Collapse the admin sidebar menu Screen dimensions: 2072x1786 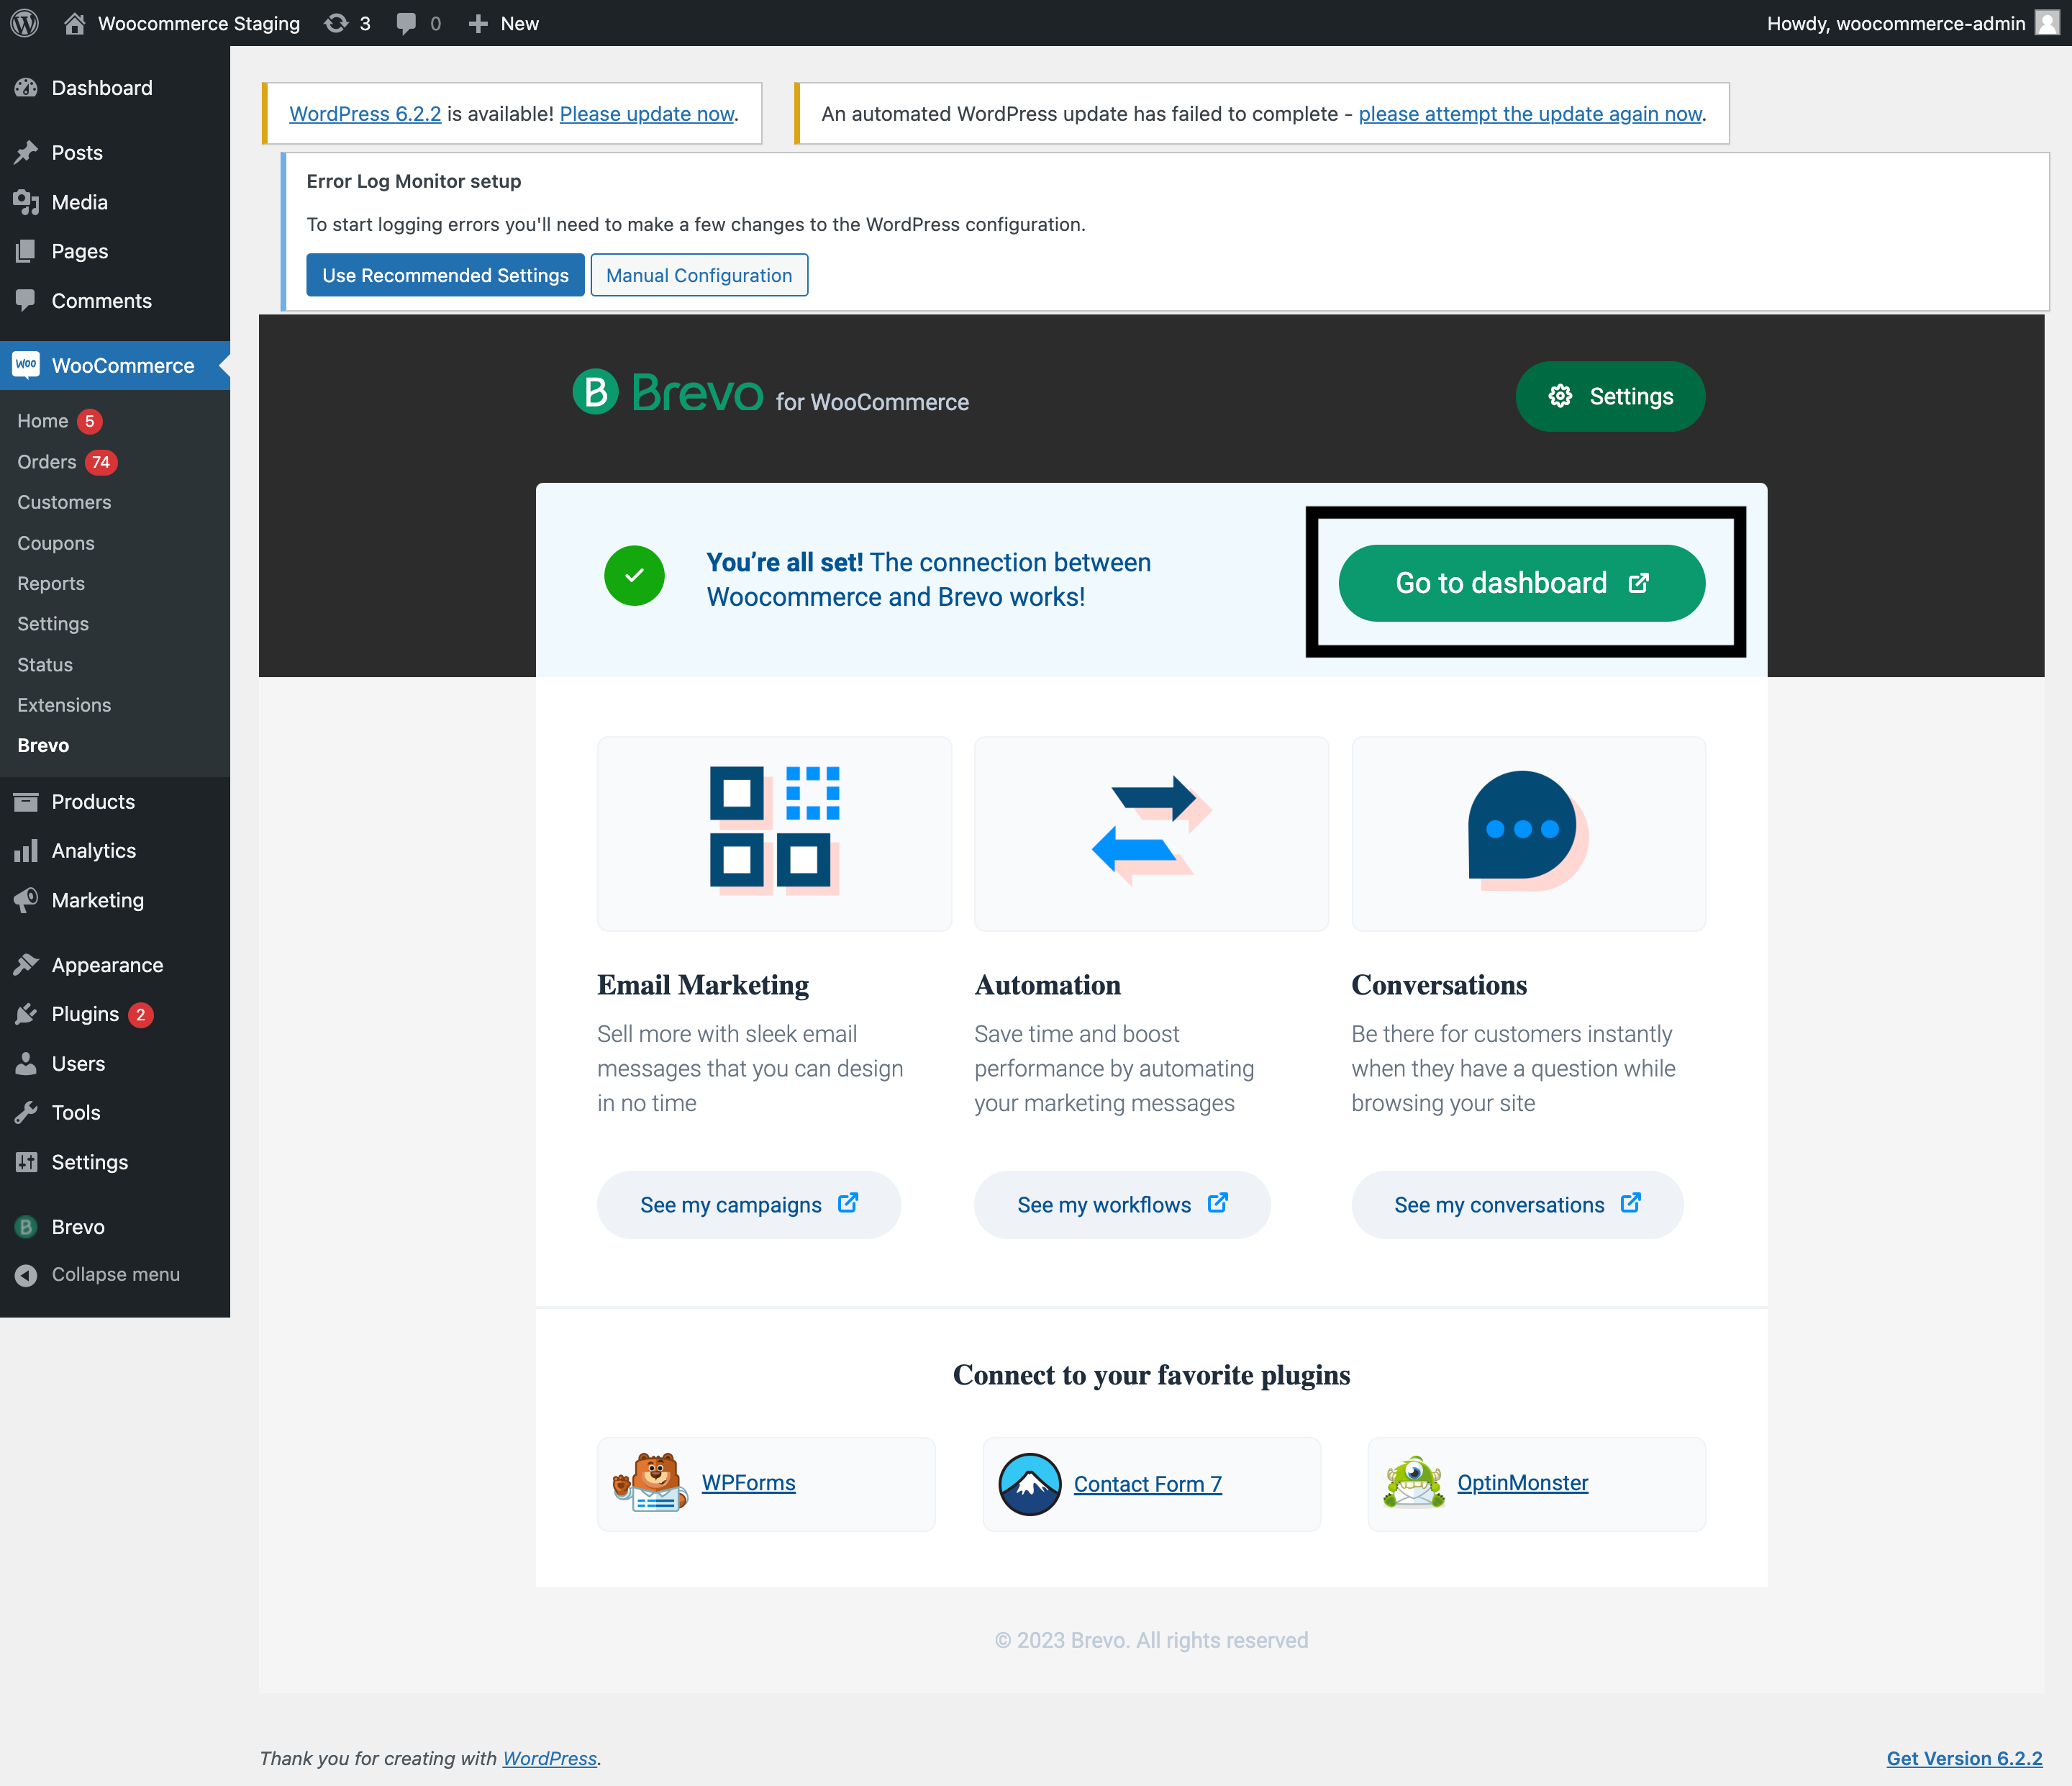click(x=100, y=1274)
